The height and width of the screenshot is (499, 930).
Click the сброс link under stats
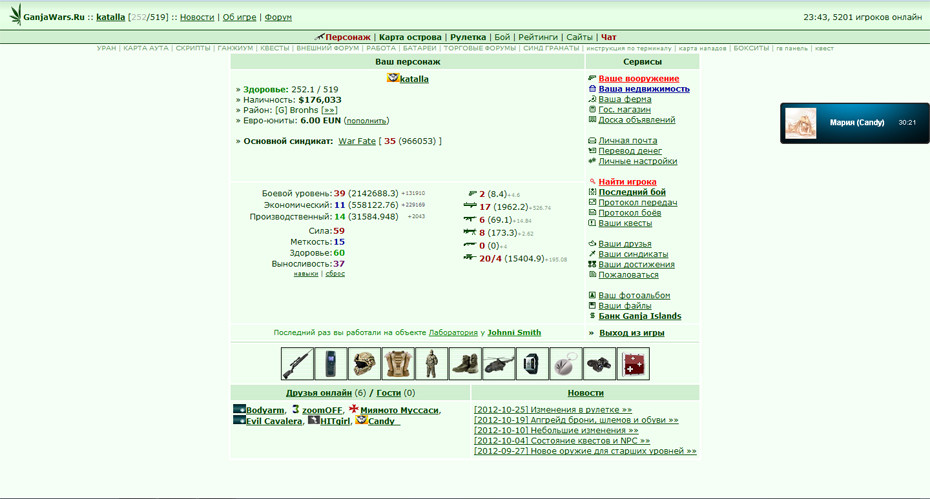tap(335, 274)
